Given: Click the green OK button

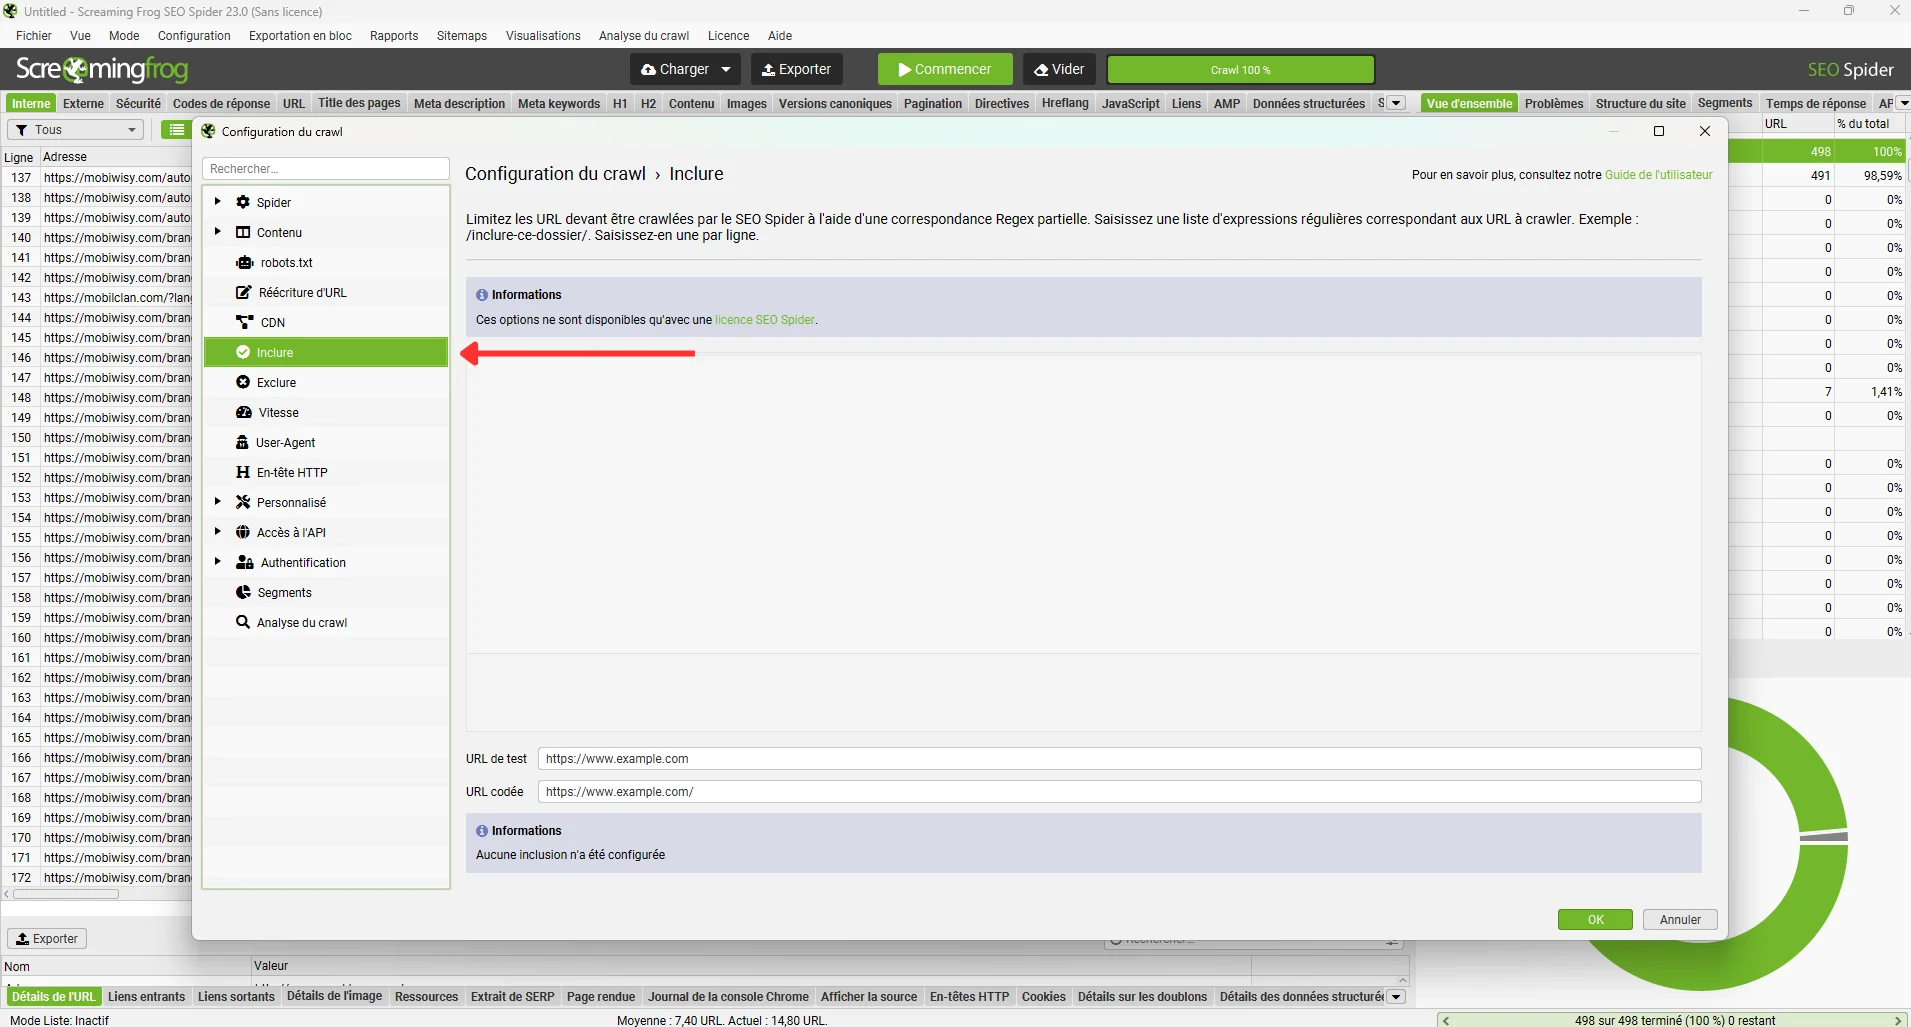Looking at the screenshot, I should [1594, 920].
